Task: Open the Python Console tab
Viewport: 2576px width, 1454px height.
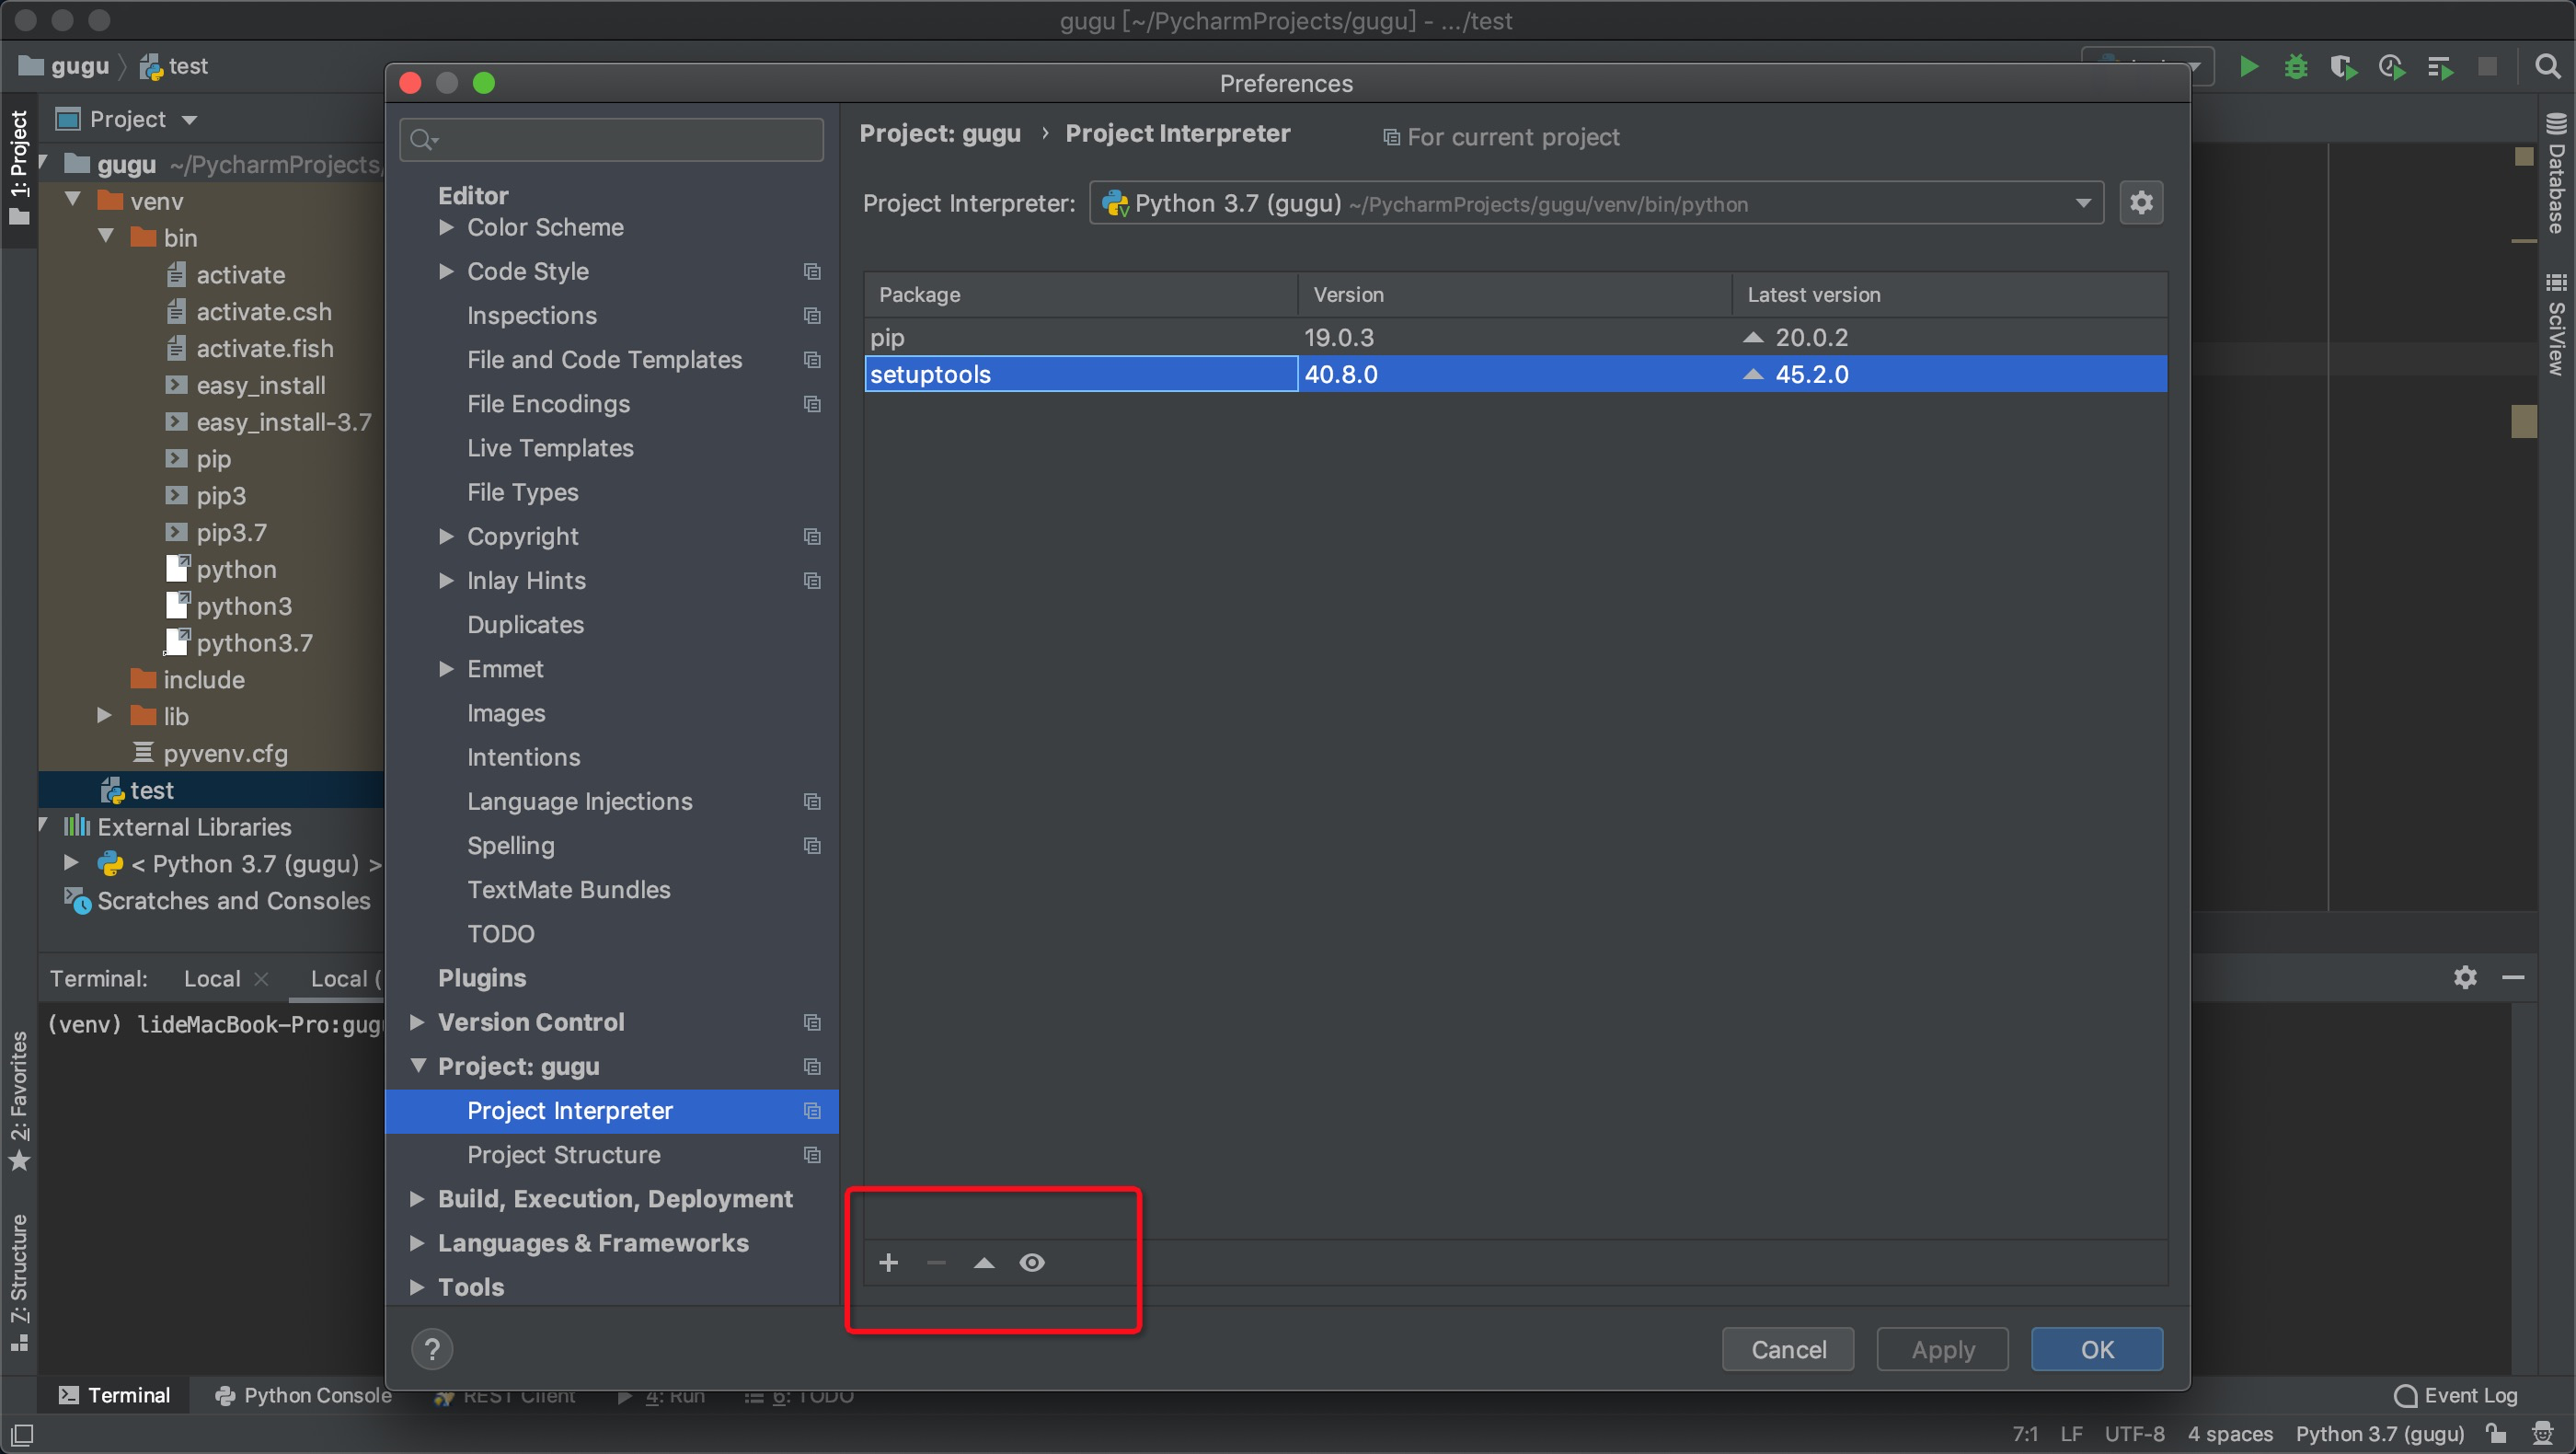Action: 304,1396
